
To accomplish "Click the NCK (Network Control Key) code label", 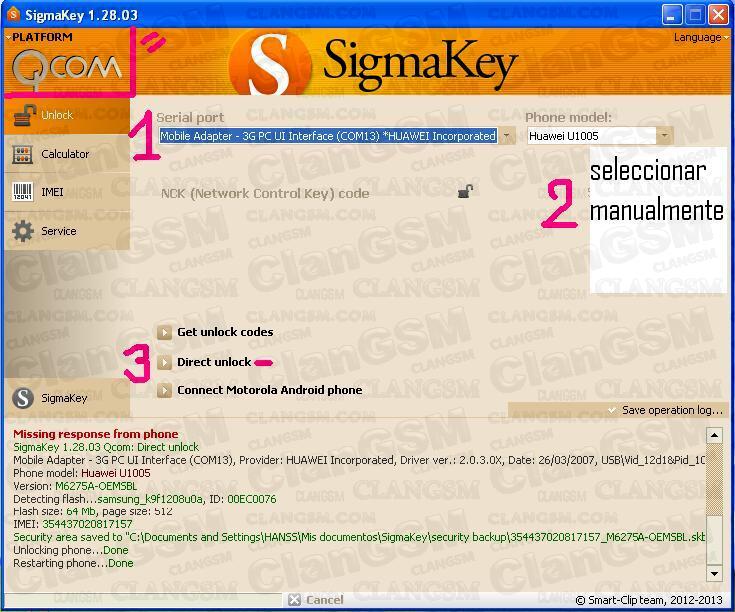I will click(x=265, y=194).
